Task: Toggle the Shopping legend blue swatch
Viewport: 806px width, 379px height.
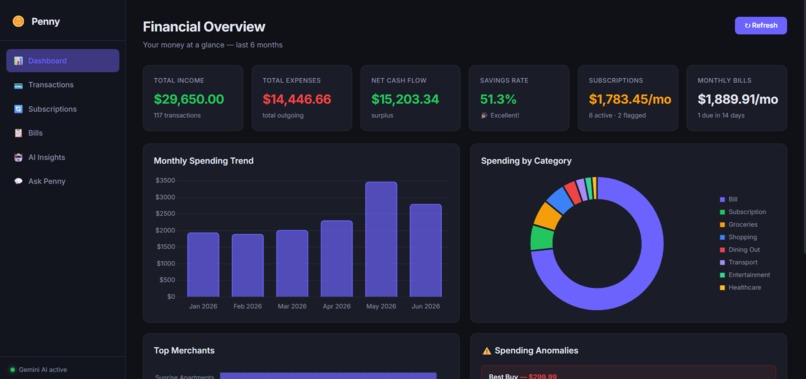Action: [722, 237]
